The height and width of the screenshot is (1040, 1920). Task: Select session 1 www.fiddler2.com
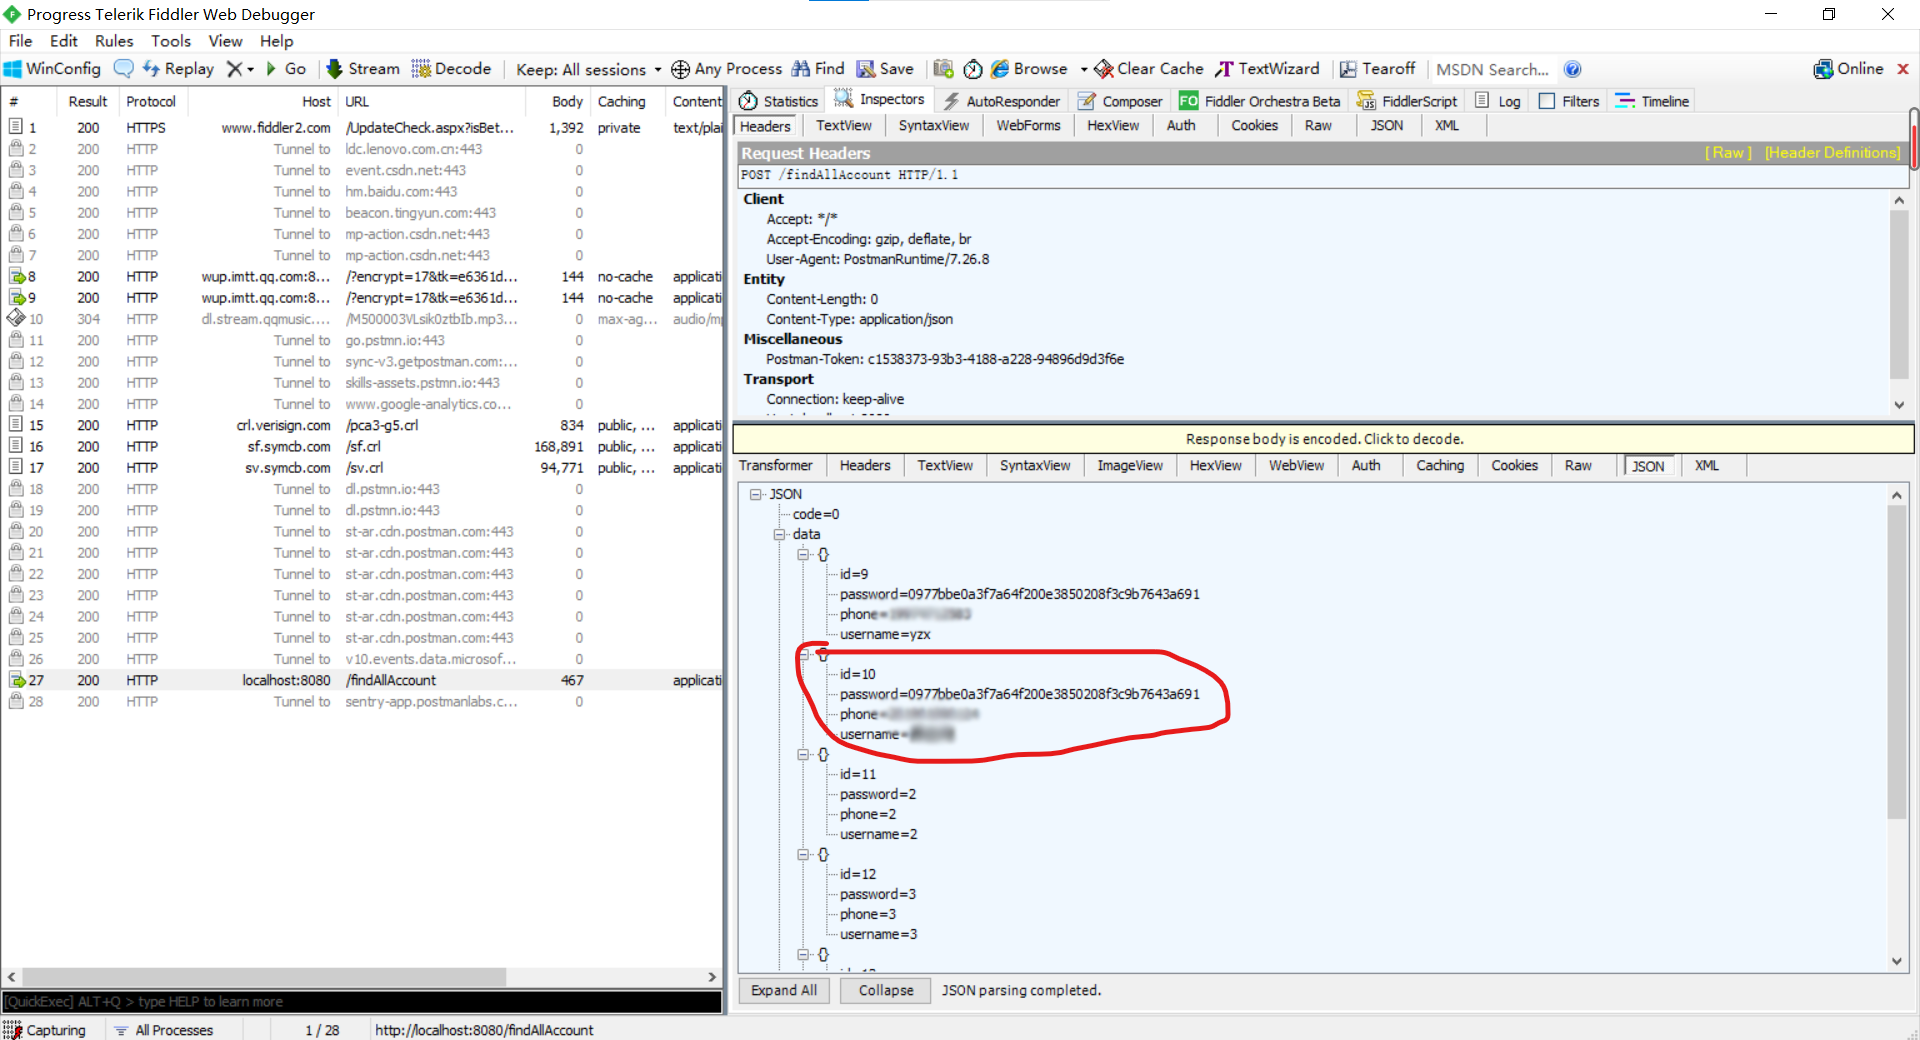362,128
